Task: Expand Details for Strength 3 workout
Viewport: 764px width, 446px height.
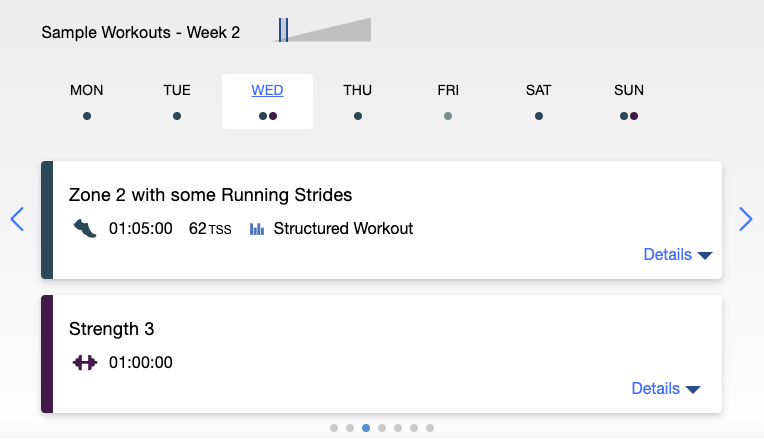Action: pos(665,389)
